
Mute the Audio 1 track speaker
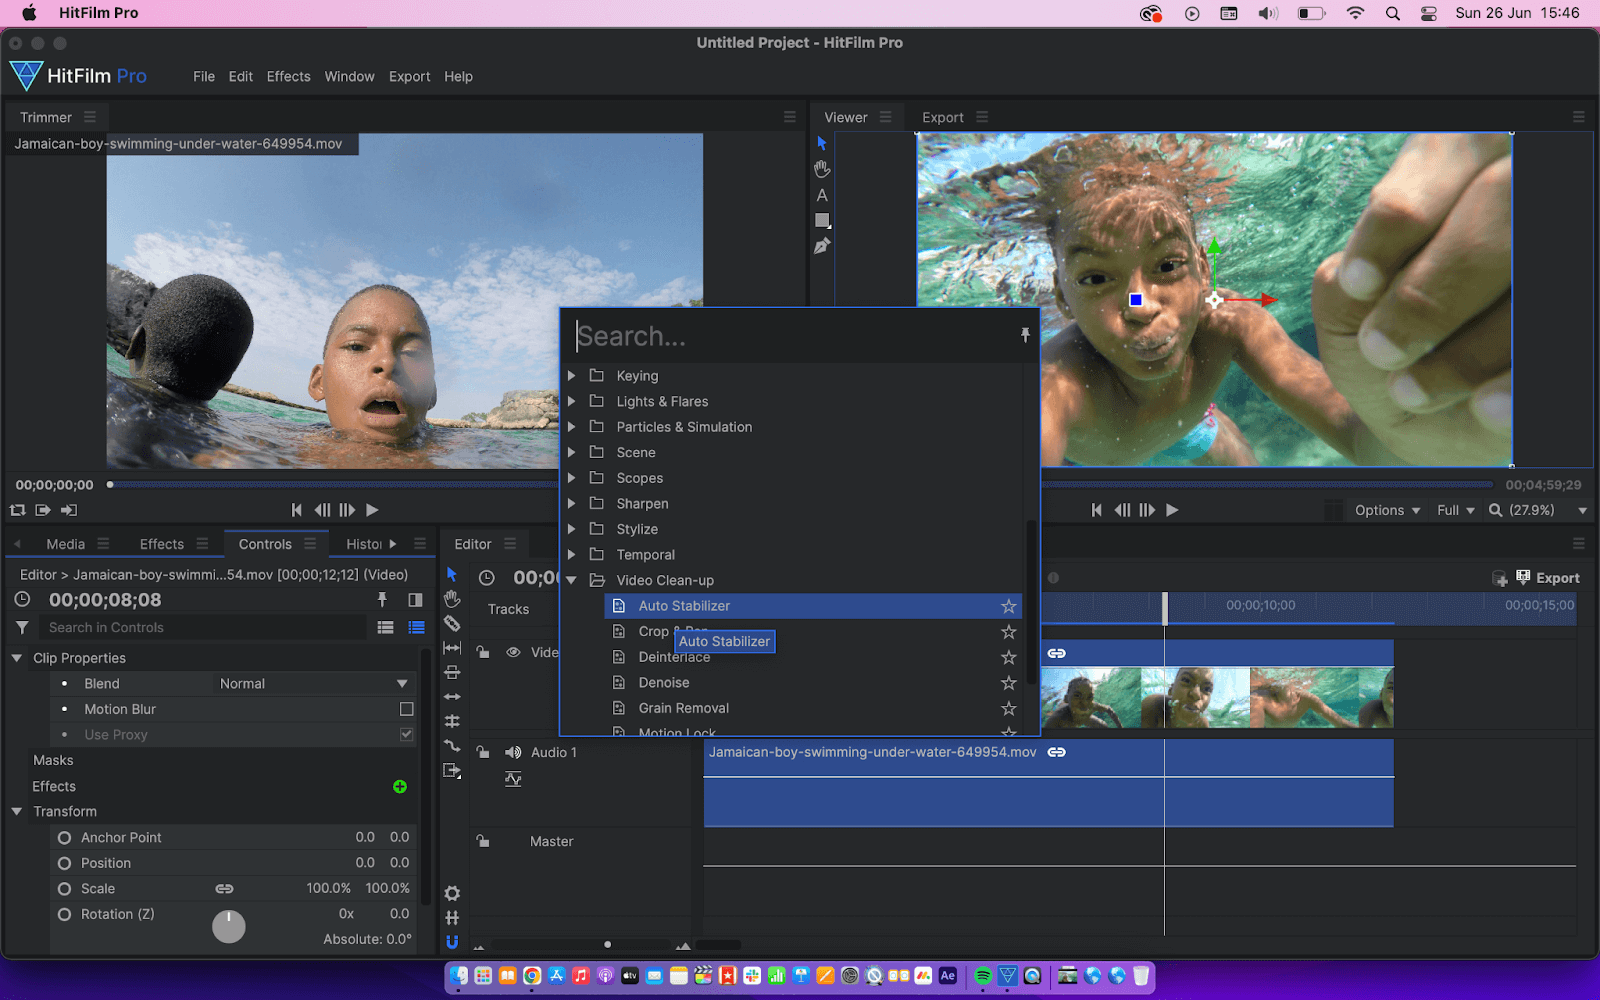513,752
